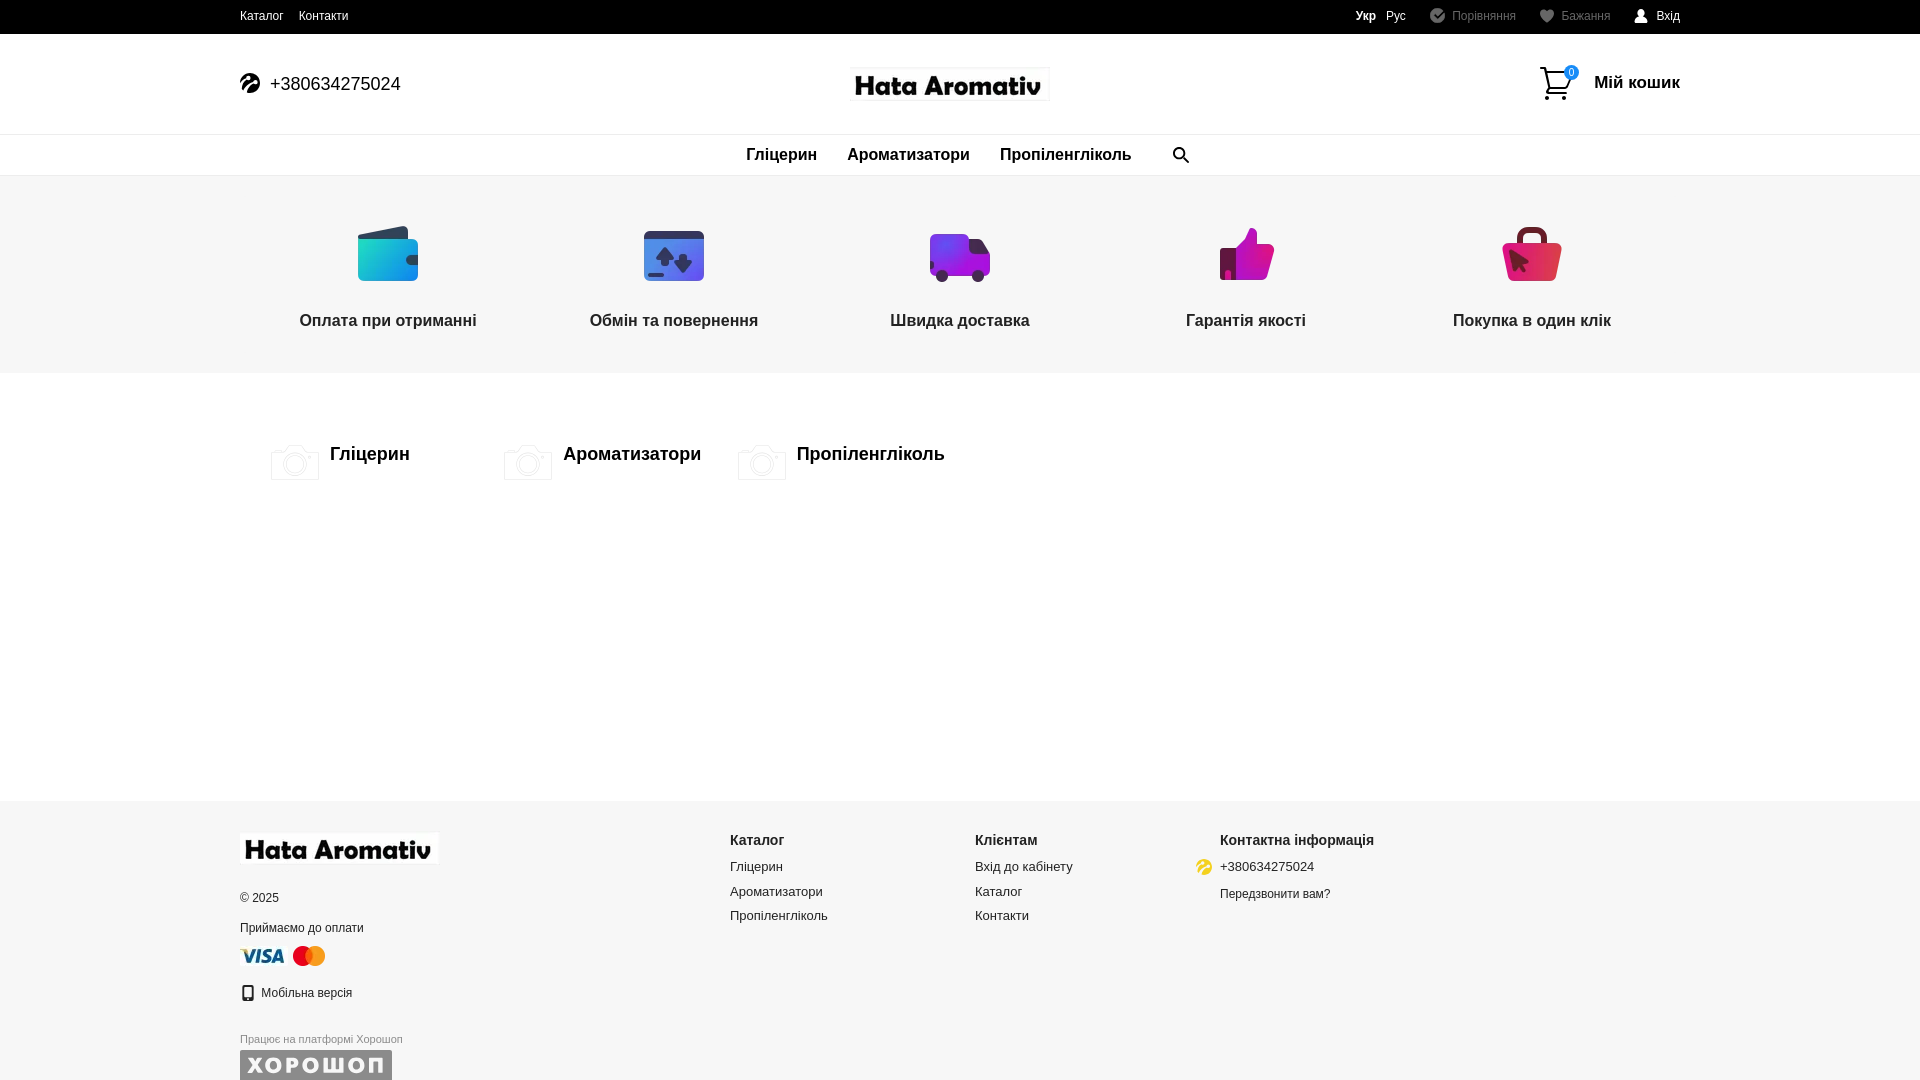This screenshot has width=1920, height=1080.
Task: Click the Приймаємо до оплати text
Action: 302,928
